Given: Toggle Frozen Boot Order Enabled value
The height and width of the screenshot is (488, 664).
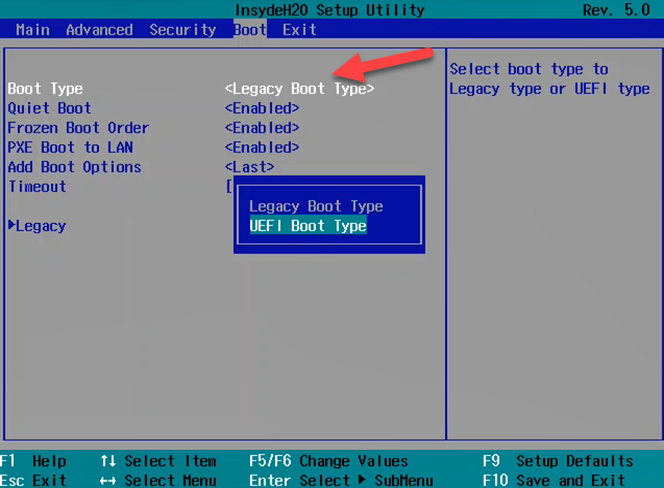Looking at the screenshot, I should click(x=262, y=128).
